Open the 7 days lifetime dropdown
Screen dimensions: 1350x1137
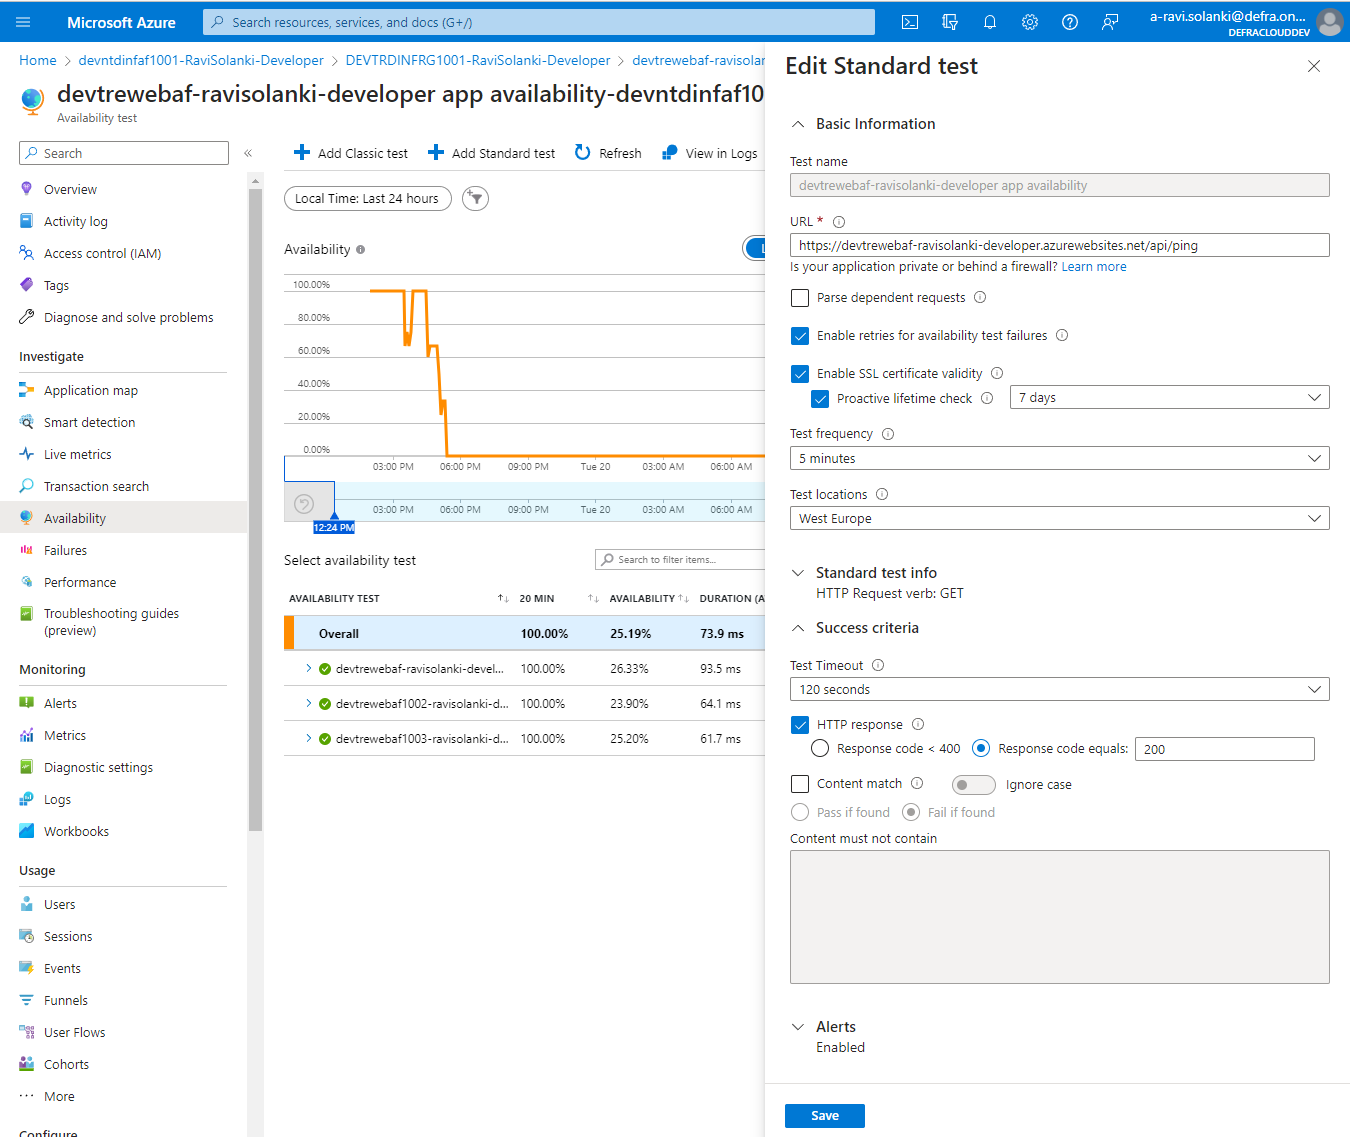[x=1170, y=397]
